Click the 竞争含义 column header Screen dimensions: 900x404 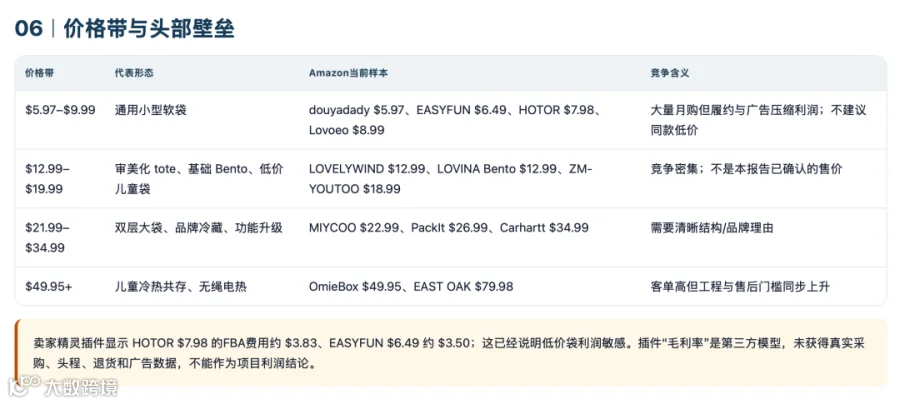click(x=670, y=73)
